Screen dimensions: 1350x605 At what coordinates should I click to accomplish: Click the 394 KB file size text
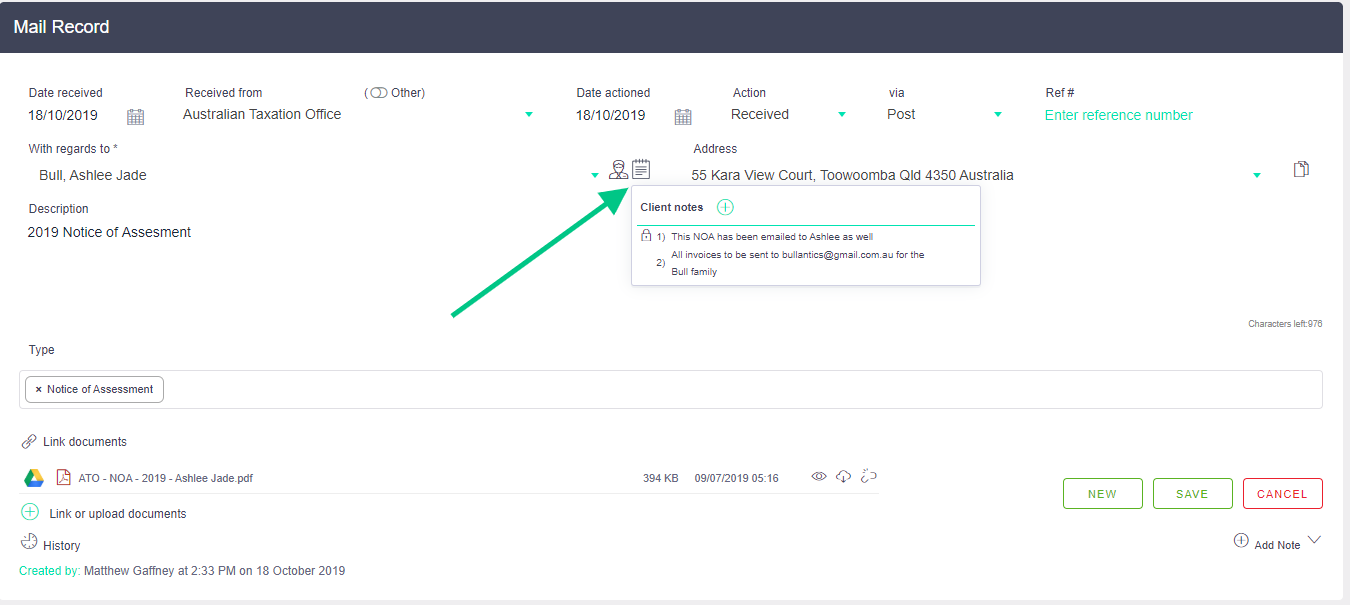click(x=660, y=478)
